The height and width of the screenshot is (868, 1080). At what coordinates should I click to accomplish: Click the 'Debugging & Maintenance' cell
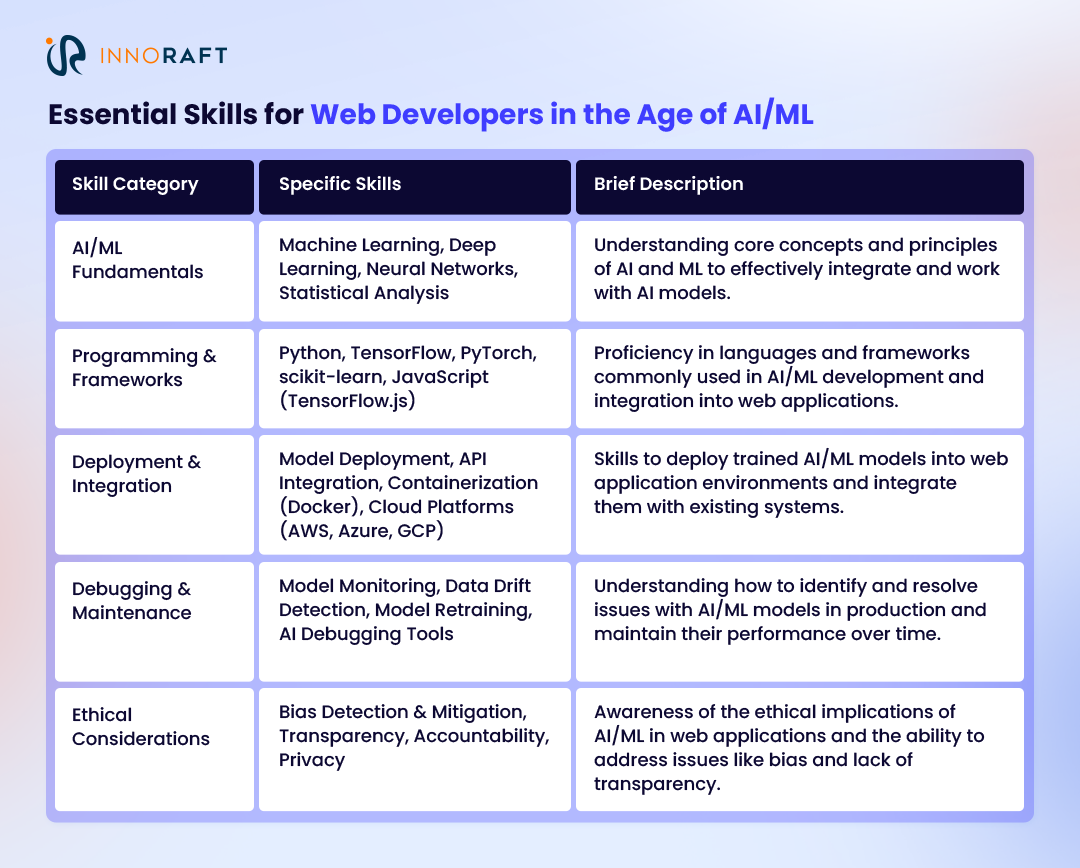[x=154, y=621]
